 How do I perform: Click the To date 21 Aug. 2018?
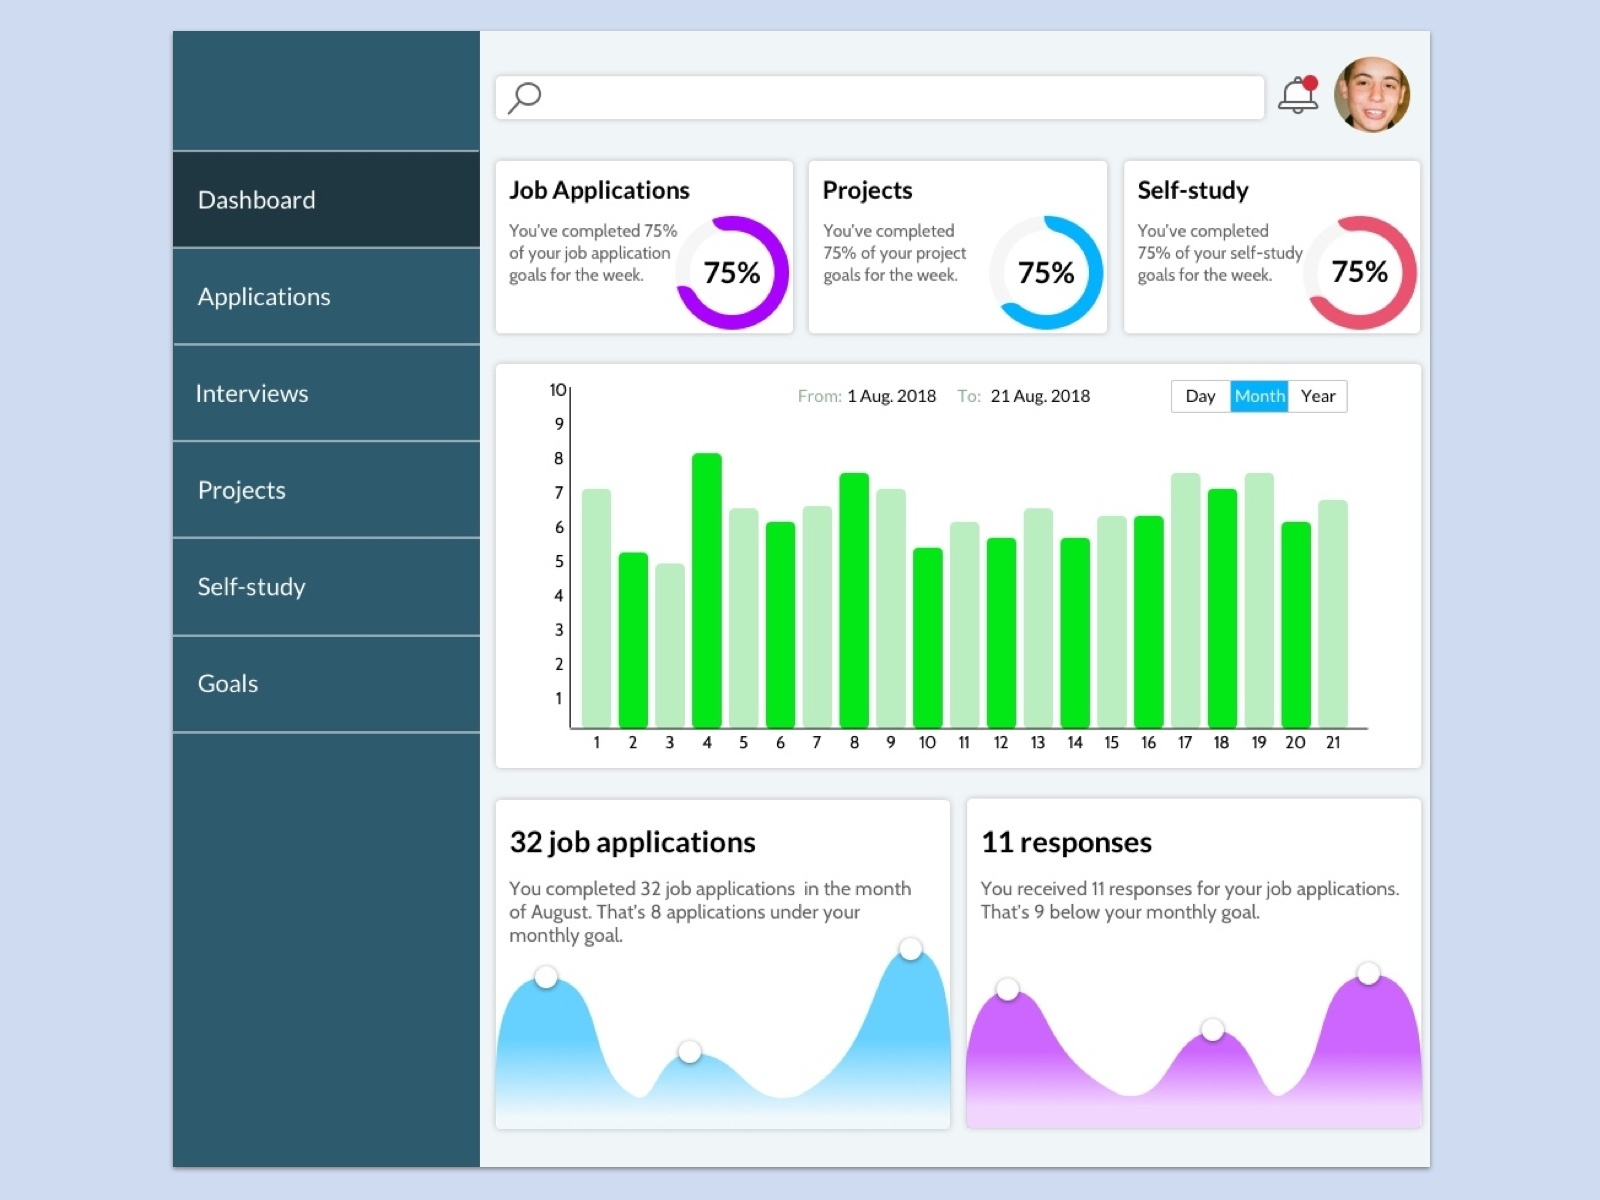click(x=1040, y=396)
